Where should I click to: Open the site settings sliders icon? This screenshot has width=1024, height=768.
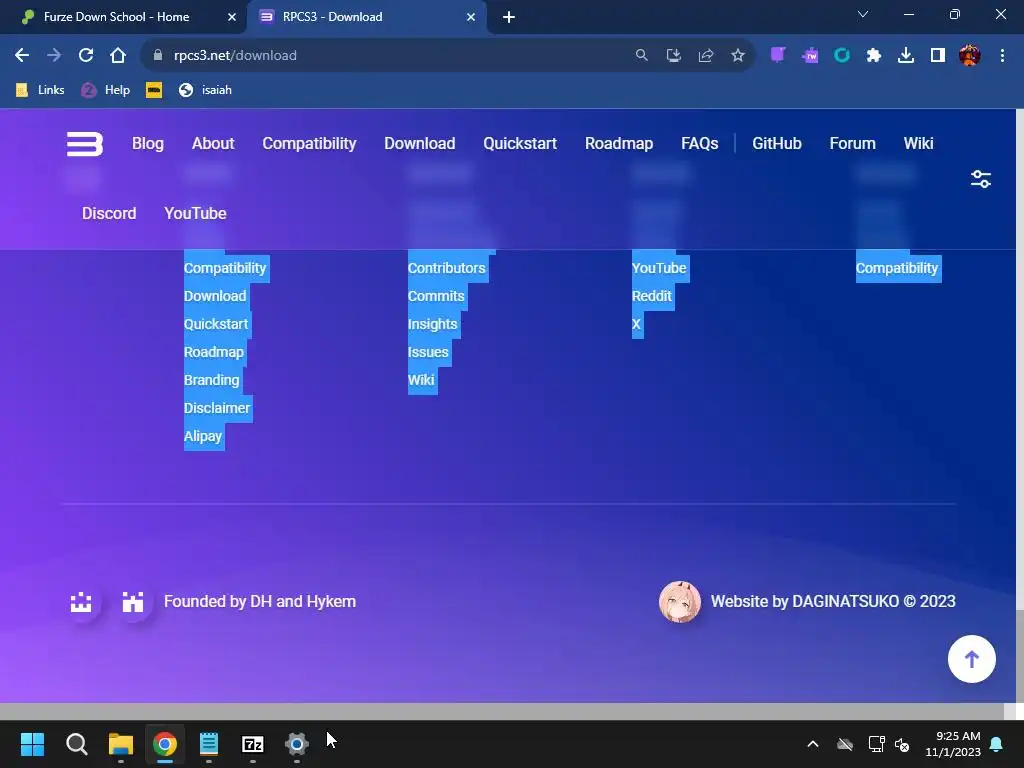(x=981, y=179)
